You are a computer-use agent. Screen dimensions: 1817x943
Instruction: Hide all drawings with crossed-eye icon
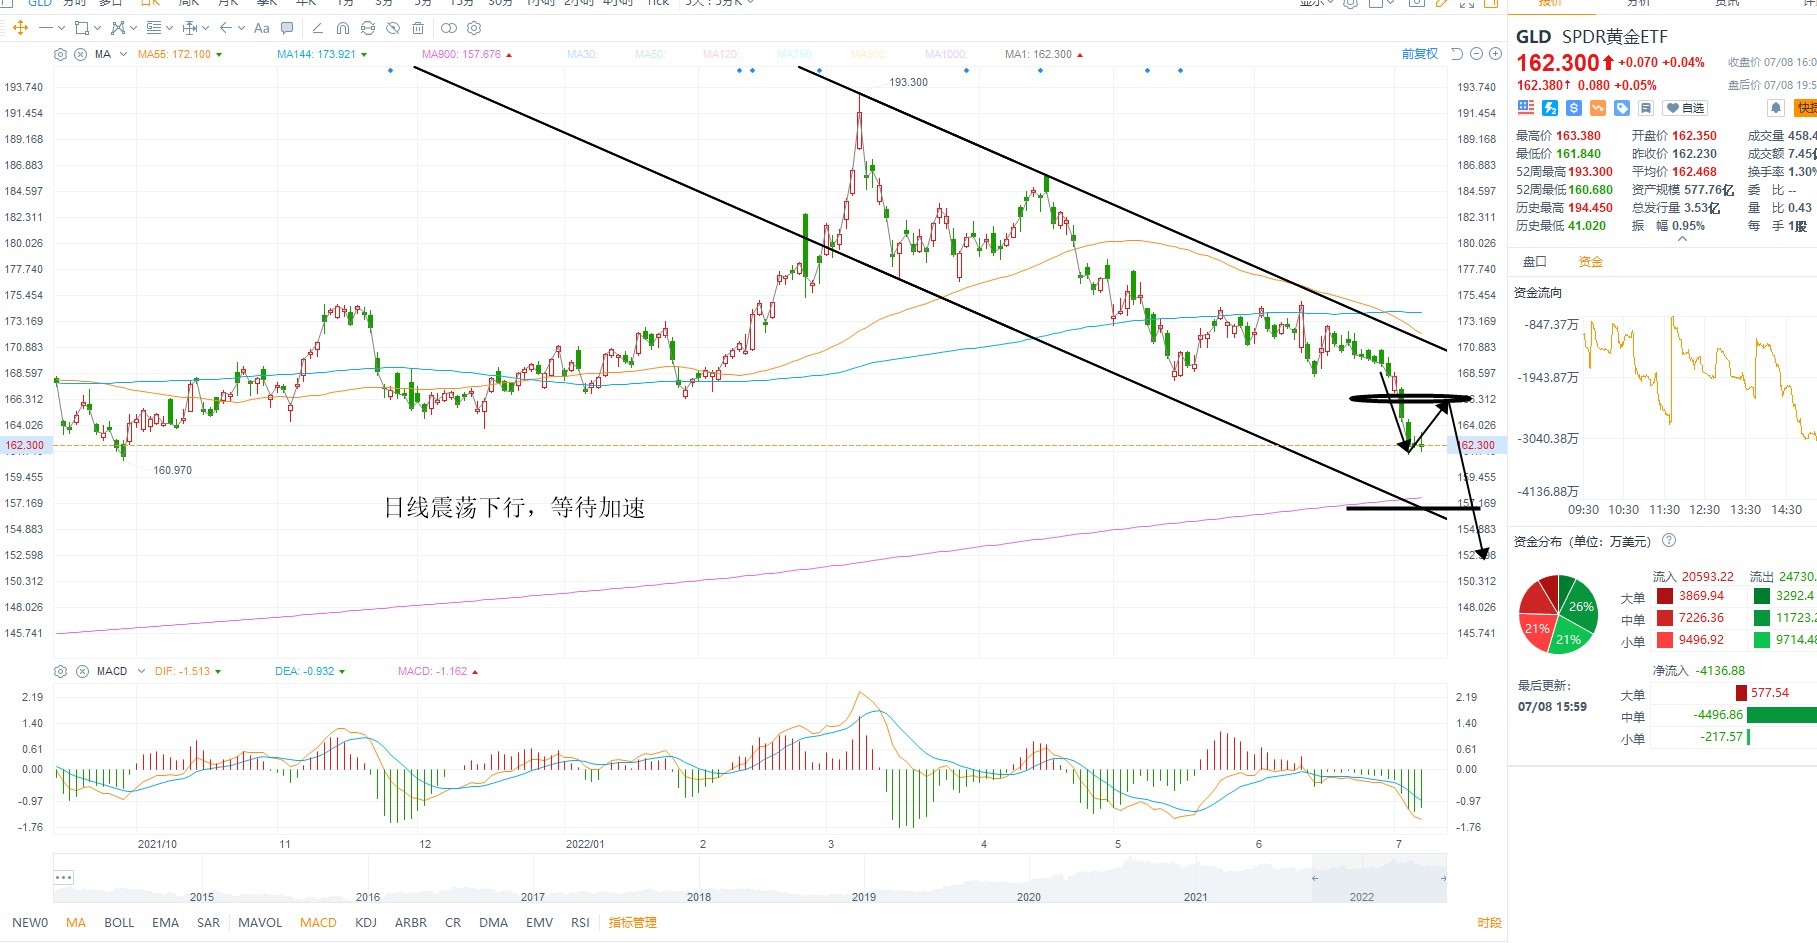(x=393, y=28)
